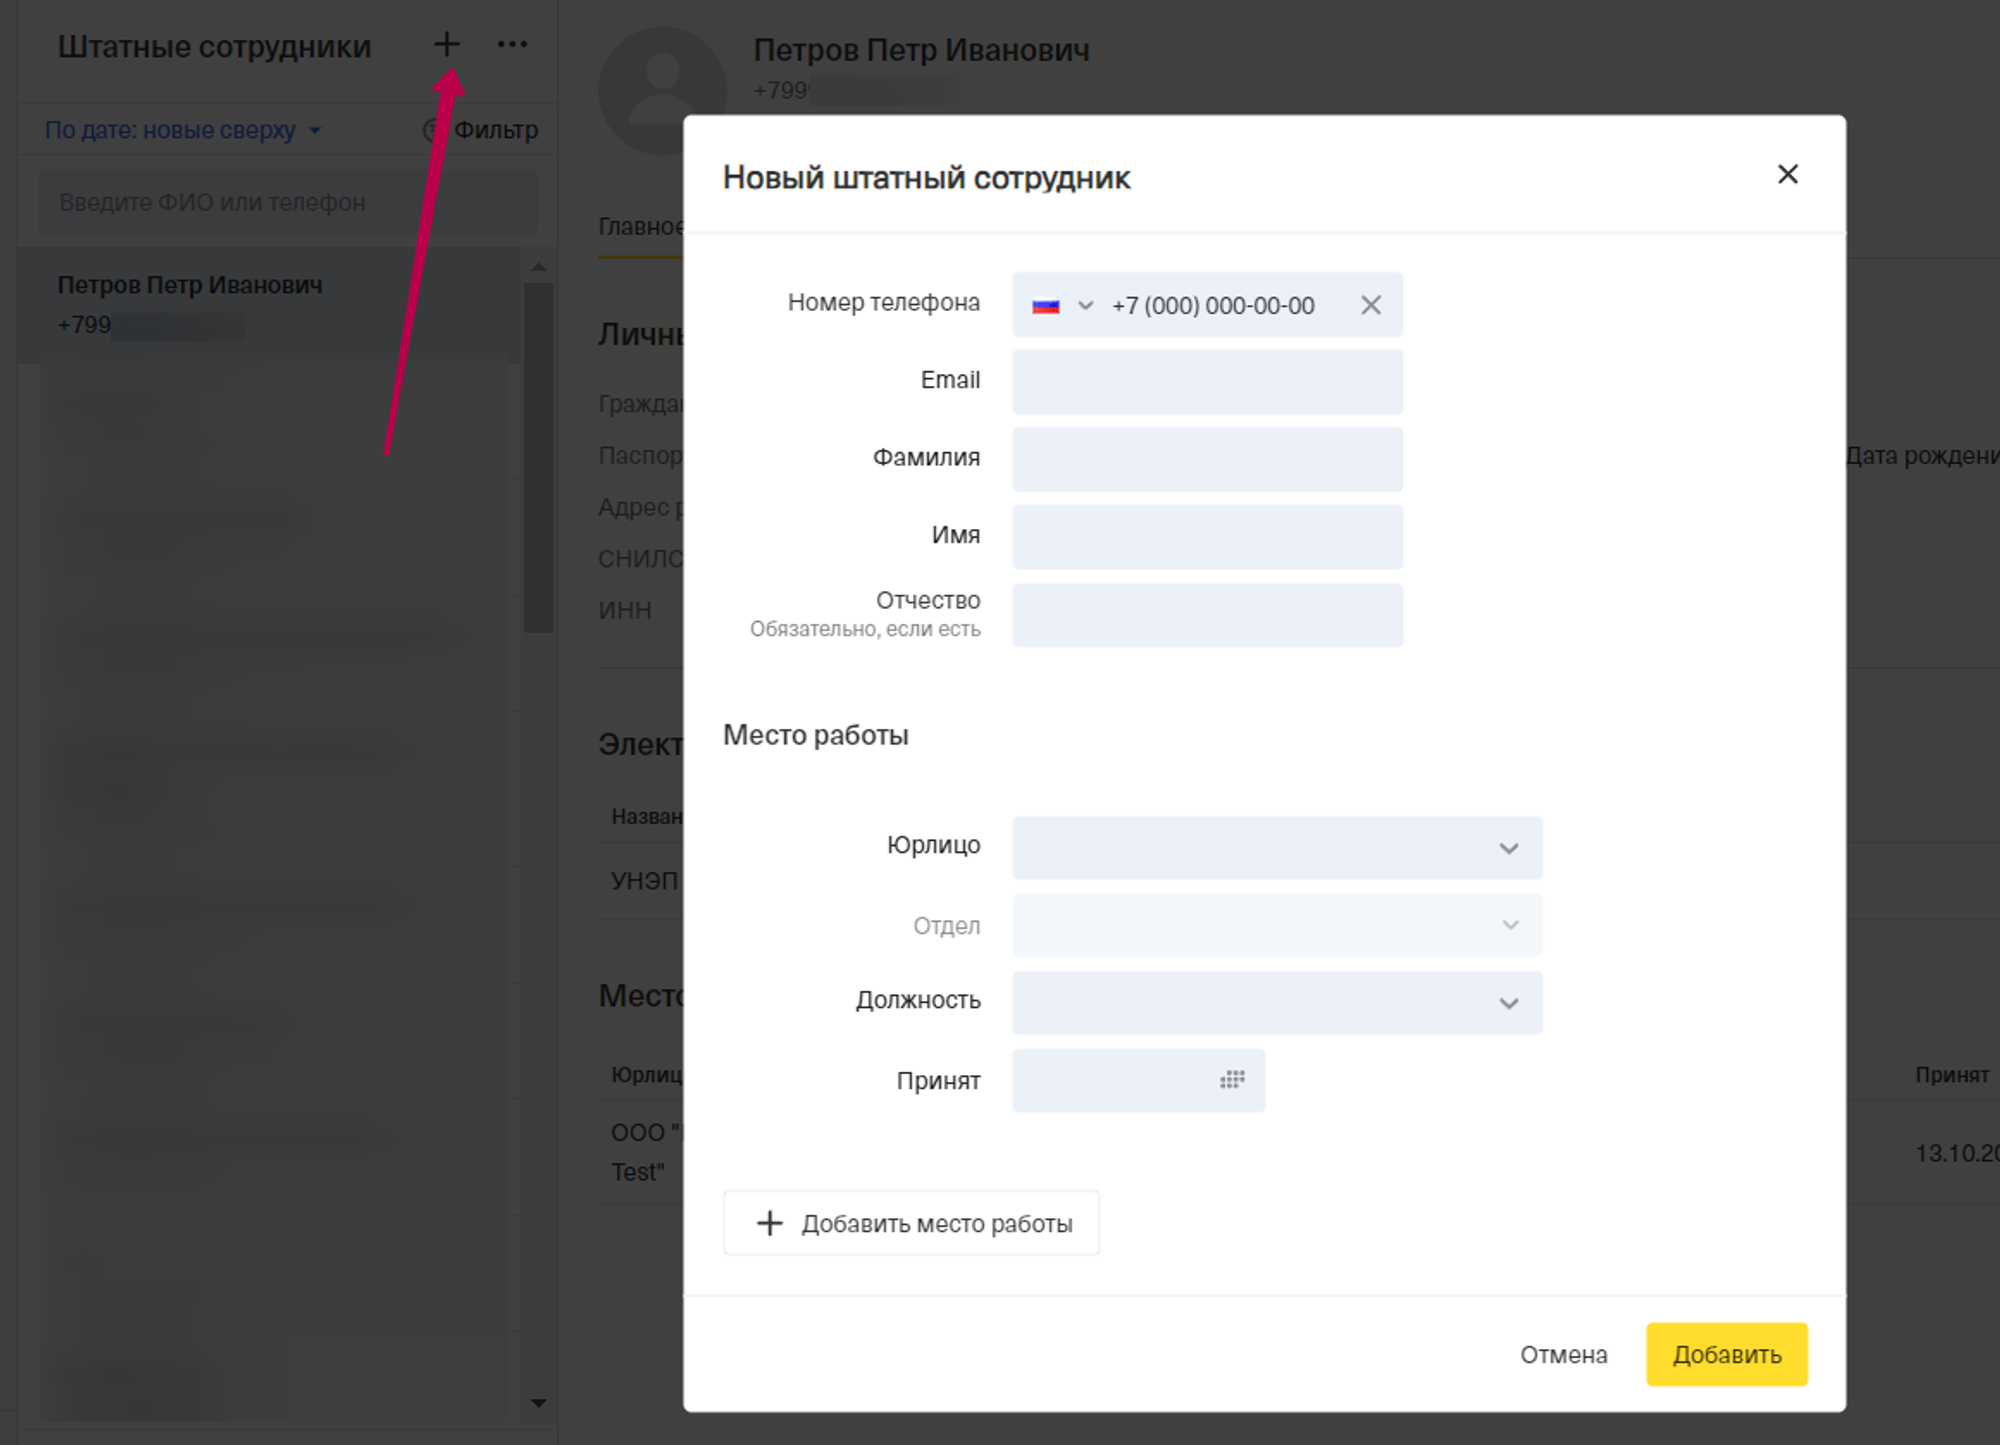The height and width of the screenshot is (1445, 2000).
Task: Click into the Email input field
Action: pyautogui.click(x=1207, y=381)
